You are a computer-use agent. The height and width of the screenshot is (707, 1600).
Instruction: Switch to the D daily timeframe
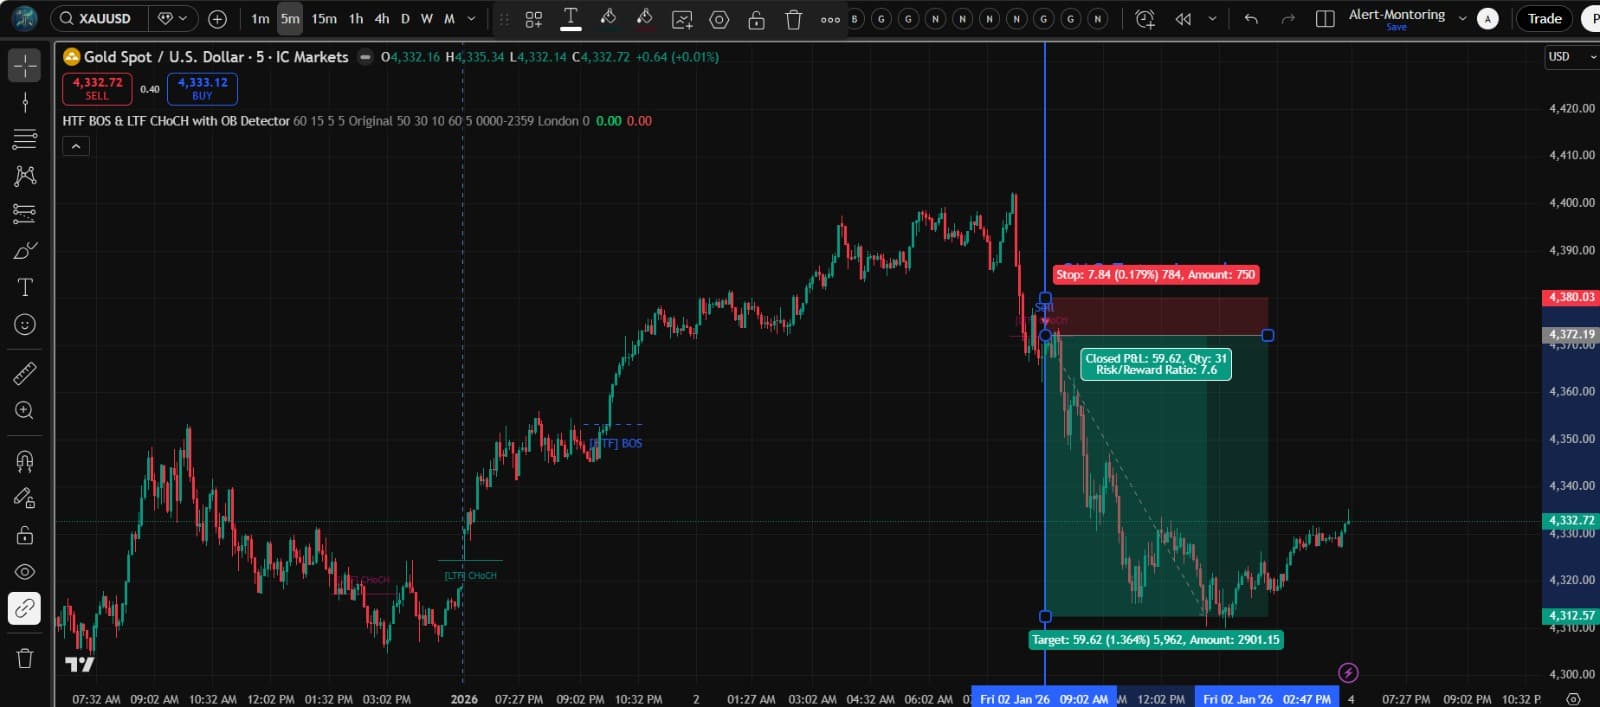[x=405, y=18]
